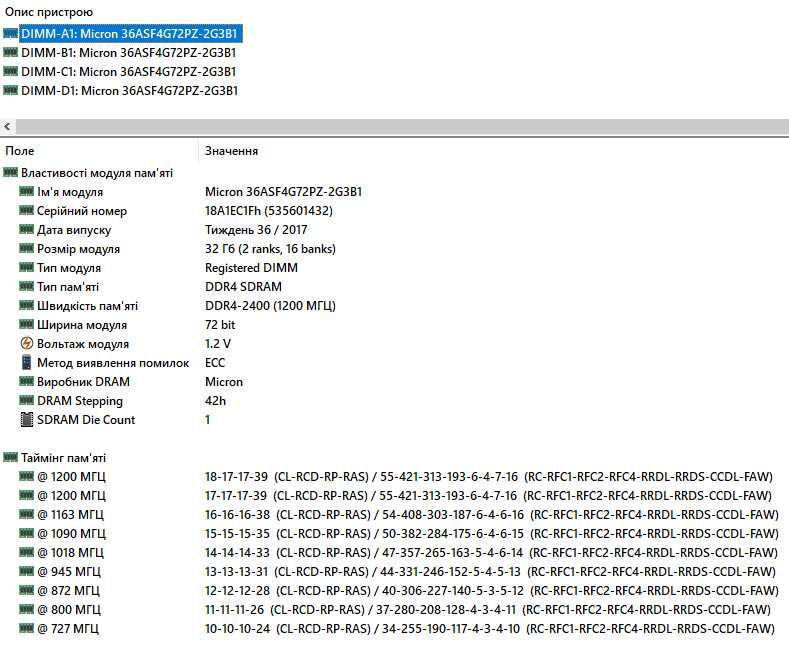This screenshot has width=789, height=648.
Task: Click the icon next to 'Розмір модуля'
Action: [x=27, y=249]
